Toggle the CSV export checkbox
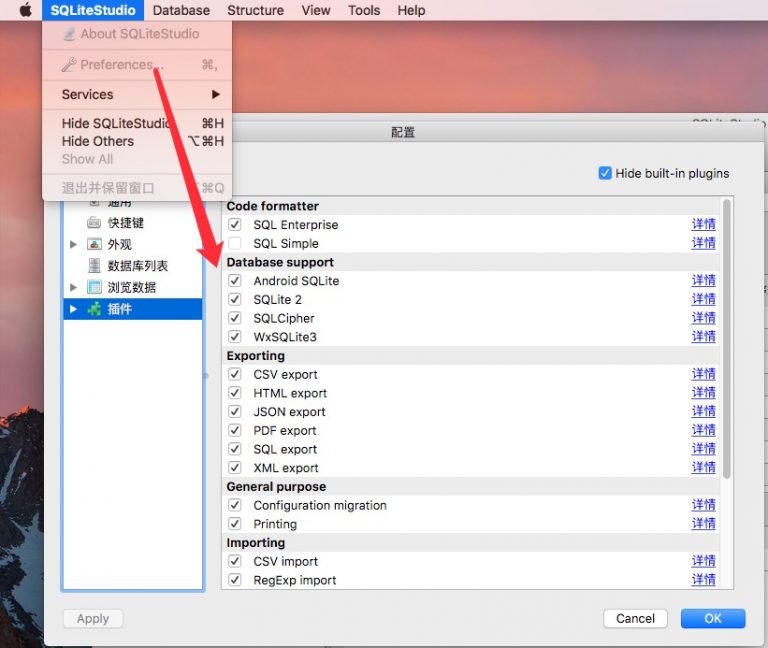This screenshot has height=648, width=768. pyautogui.click(x=235, y=374)
